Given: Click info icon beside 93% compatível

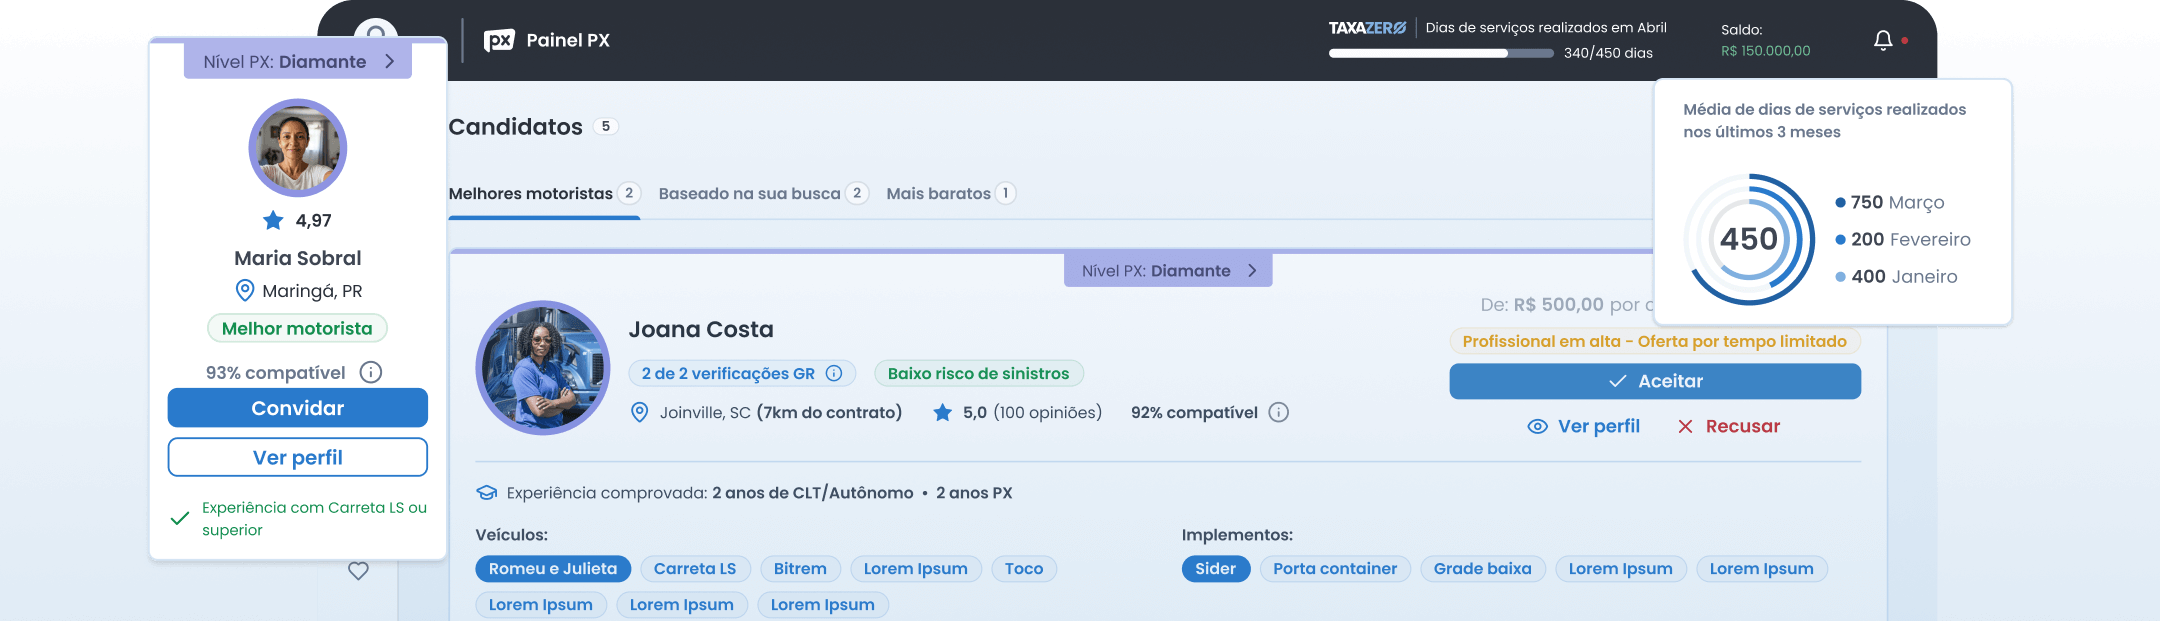Looking at the screenshot, I should coord(371,372).
